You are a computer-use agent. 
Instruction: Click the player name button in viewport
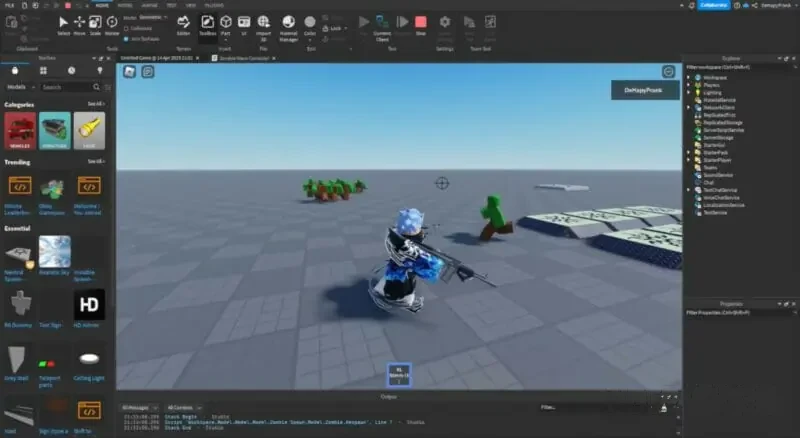pyautogui.click(x=645, y=90)
